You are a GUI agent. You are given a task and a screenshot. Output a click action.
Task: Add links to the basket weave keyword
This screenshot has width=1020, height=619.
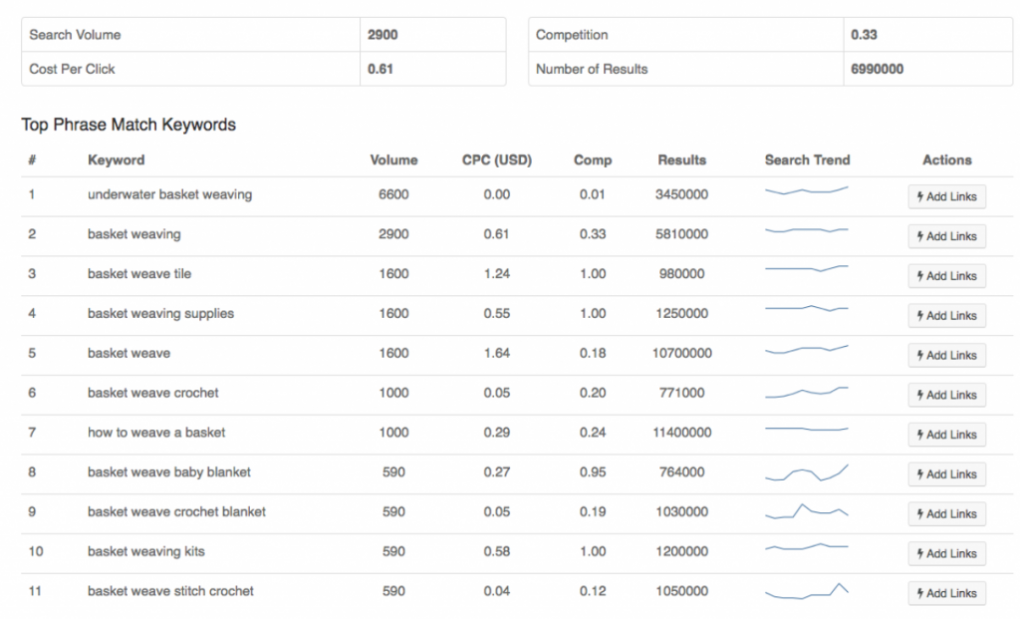946,356
